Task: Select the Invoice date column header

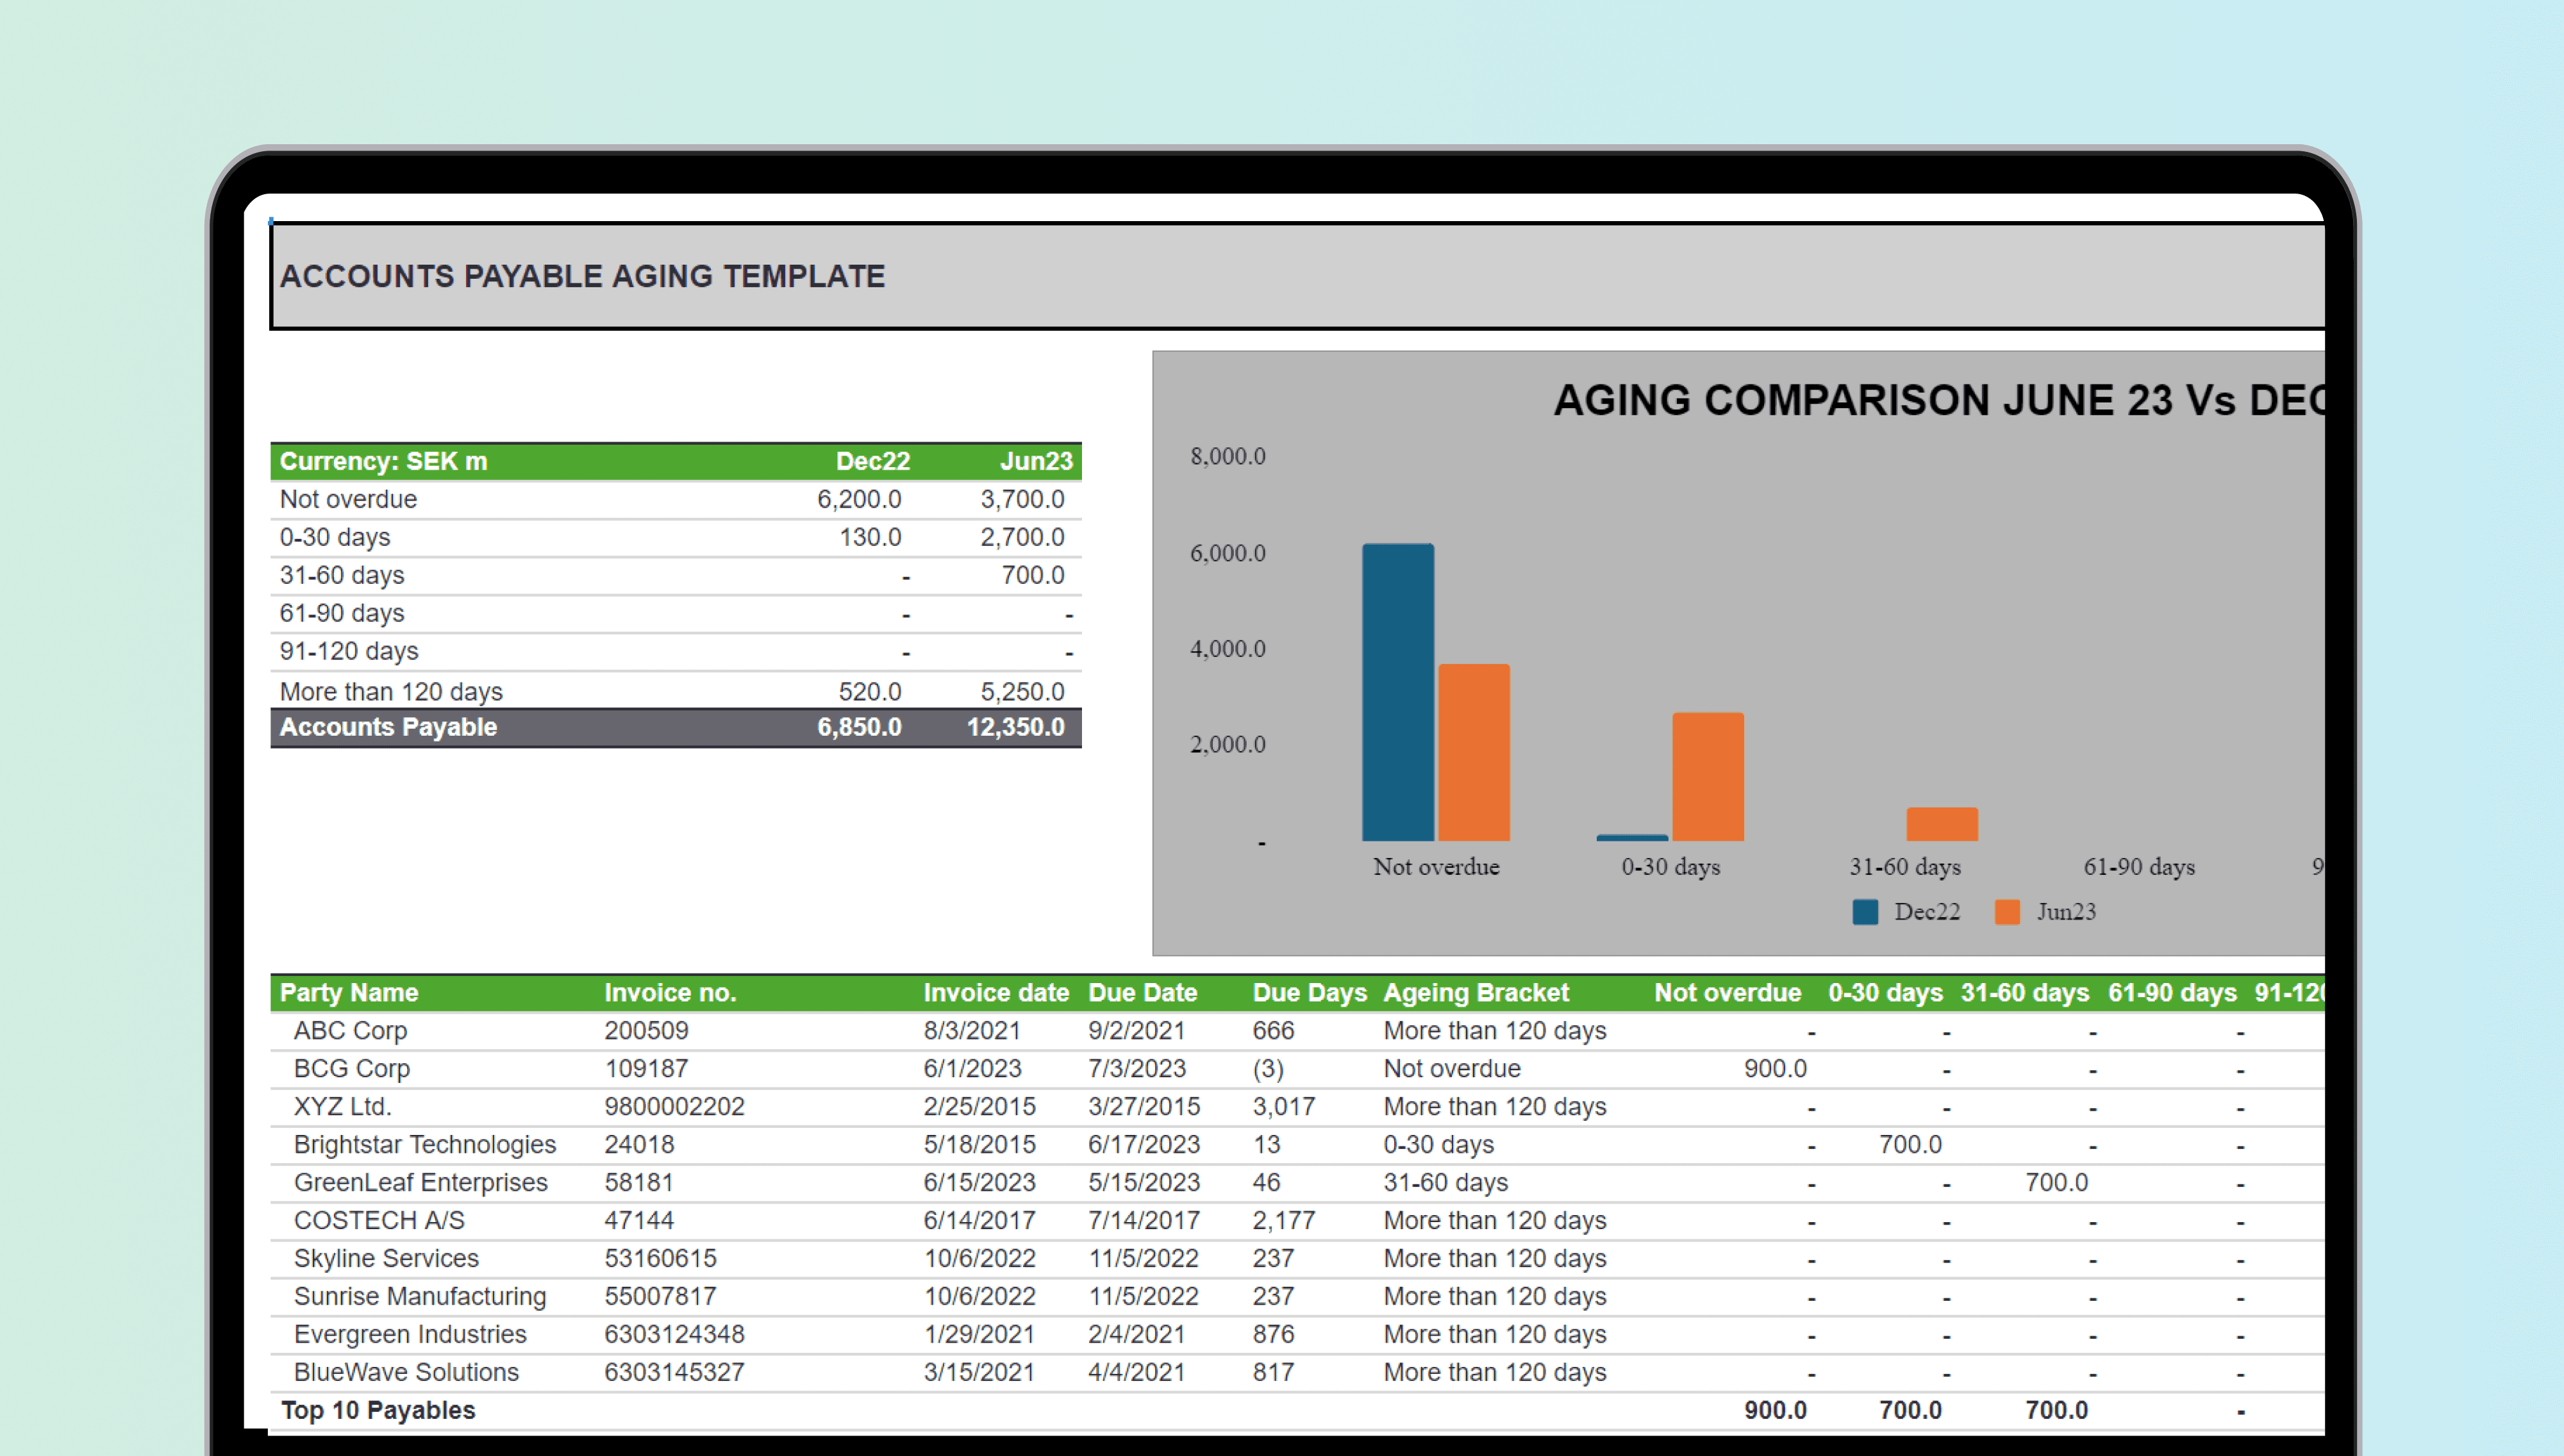Action: tap(996, 992)
